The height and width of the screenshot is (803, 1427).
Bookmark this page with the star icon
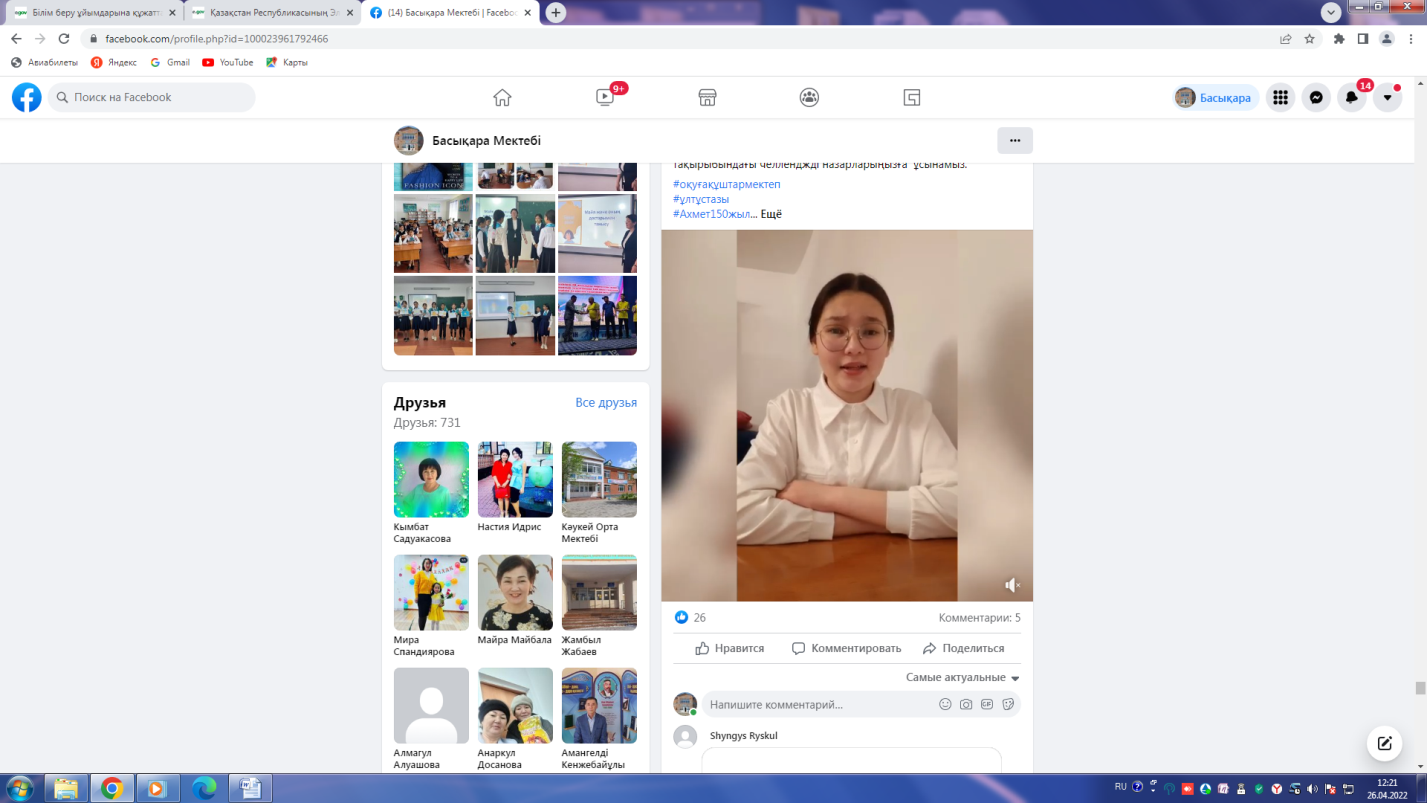click(1310, 39)
